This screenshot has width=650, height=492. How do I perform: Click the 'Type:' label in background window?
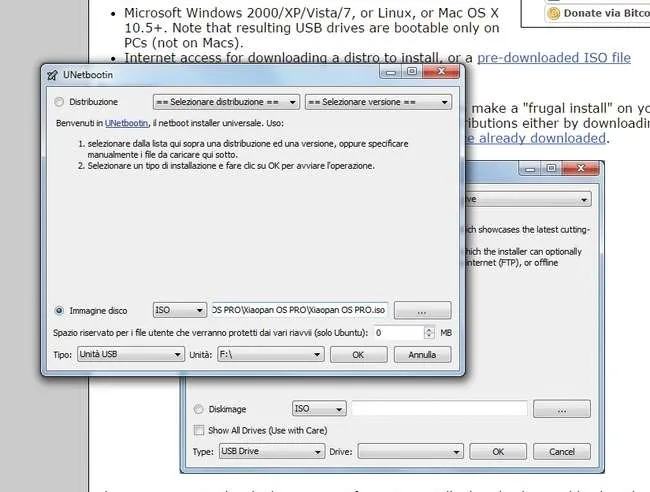coord(204,451)
